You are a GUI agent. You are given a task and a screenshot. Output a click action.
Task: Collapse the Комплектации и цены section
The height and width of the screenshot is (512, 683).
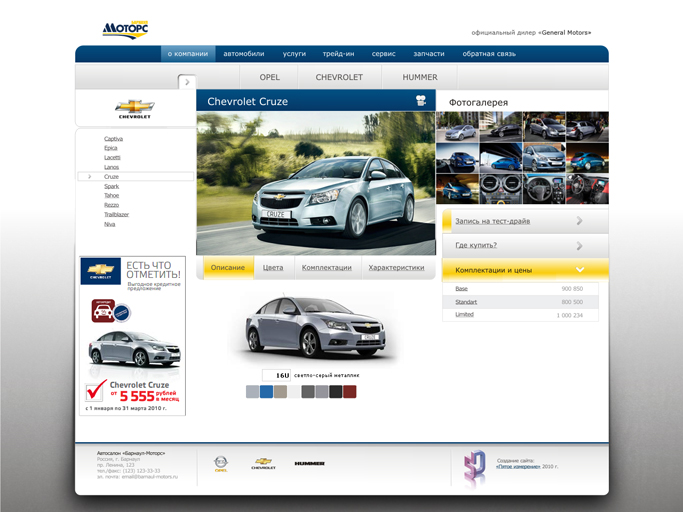pyautogui.click(x=580, y=270)
